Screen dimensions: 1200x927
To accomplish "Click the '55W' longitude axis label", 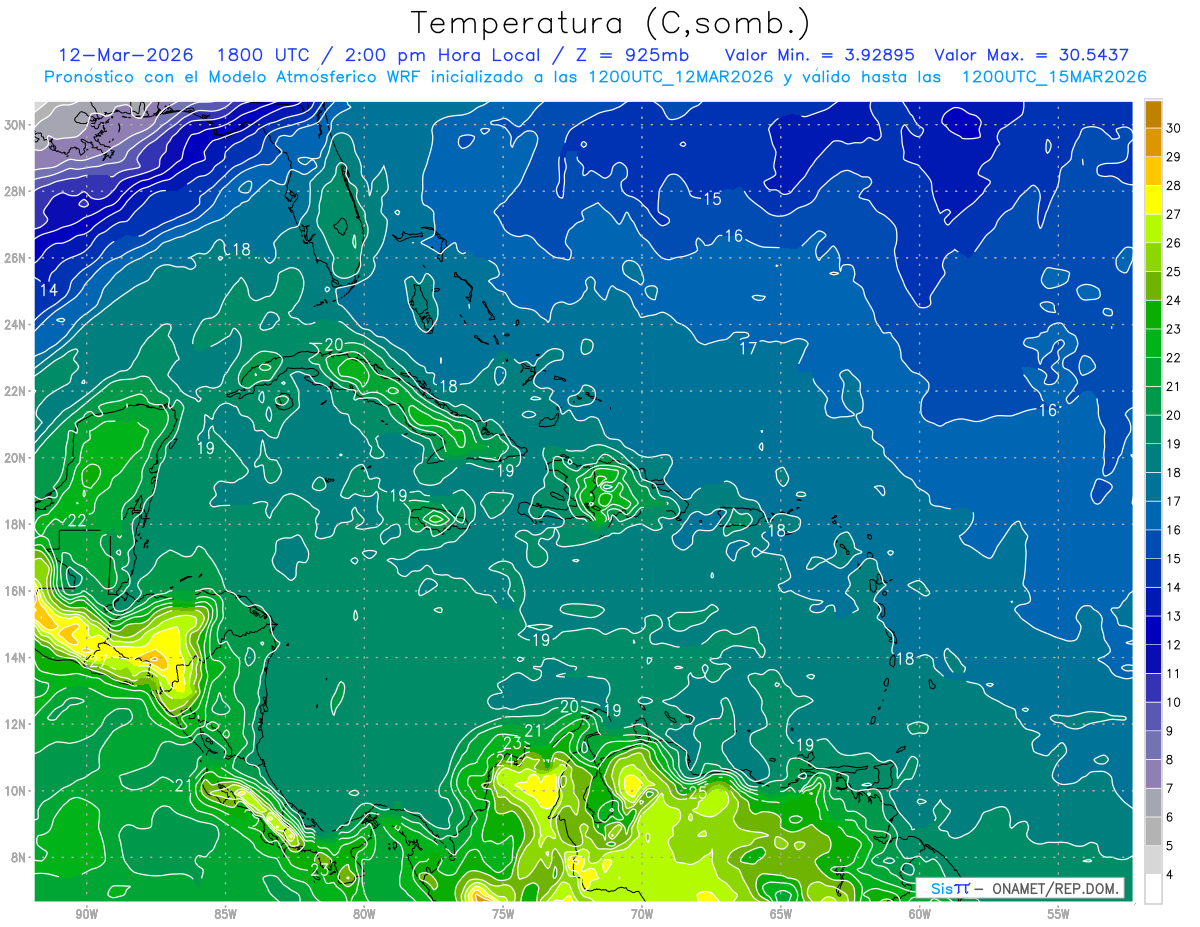I will pyautogui.click(x=1058, y=914).
